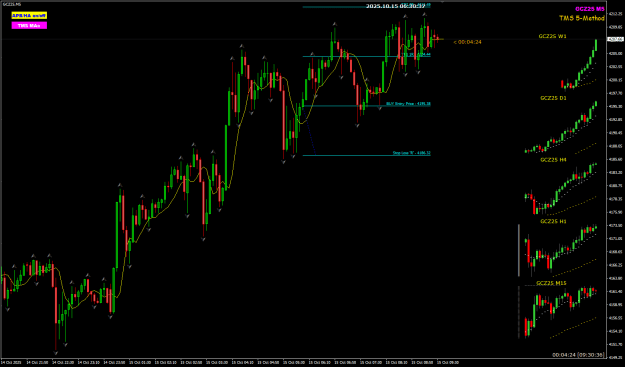Click the '14 Oct 2025' date on time axis
Screen dimensions: 625x367
[10, 363]
